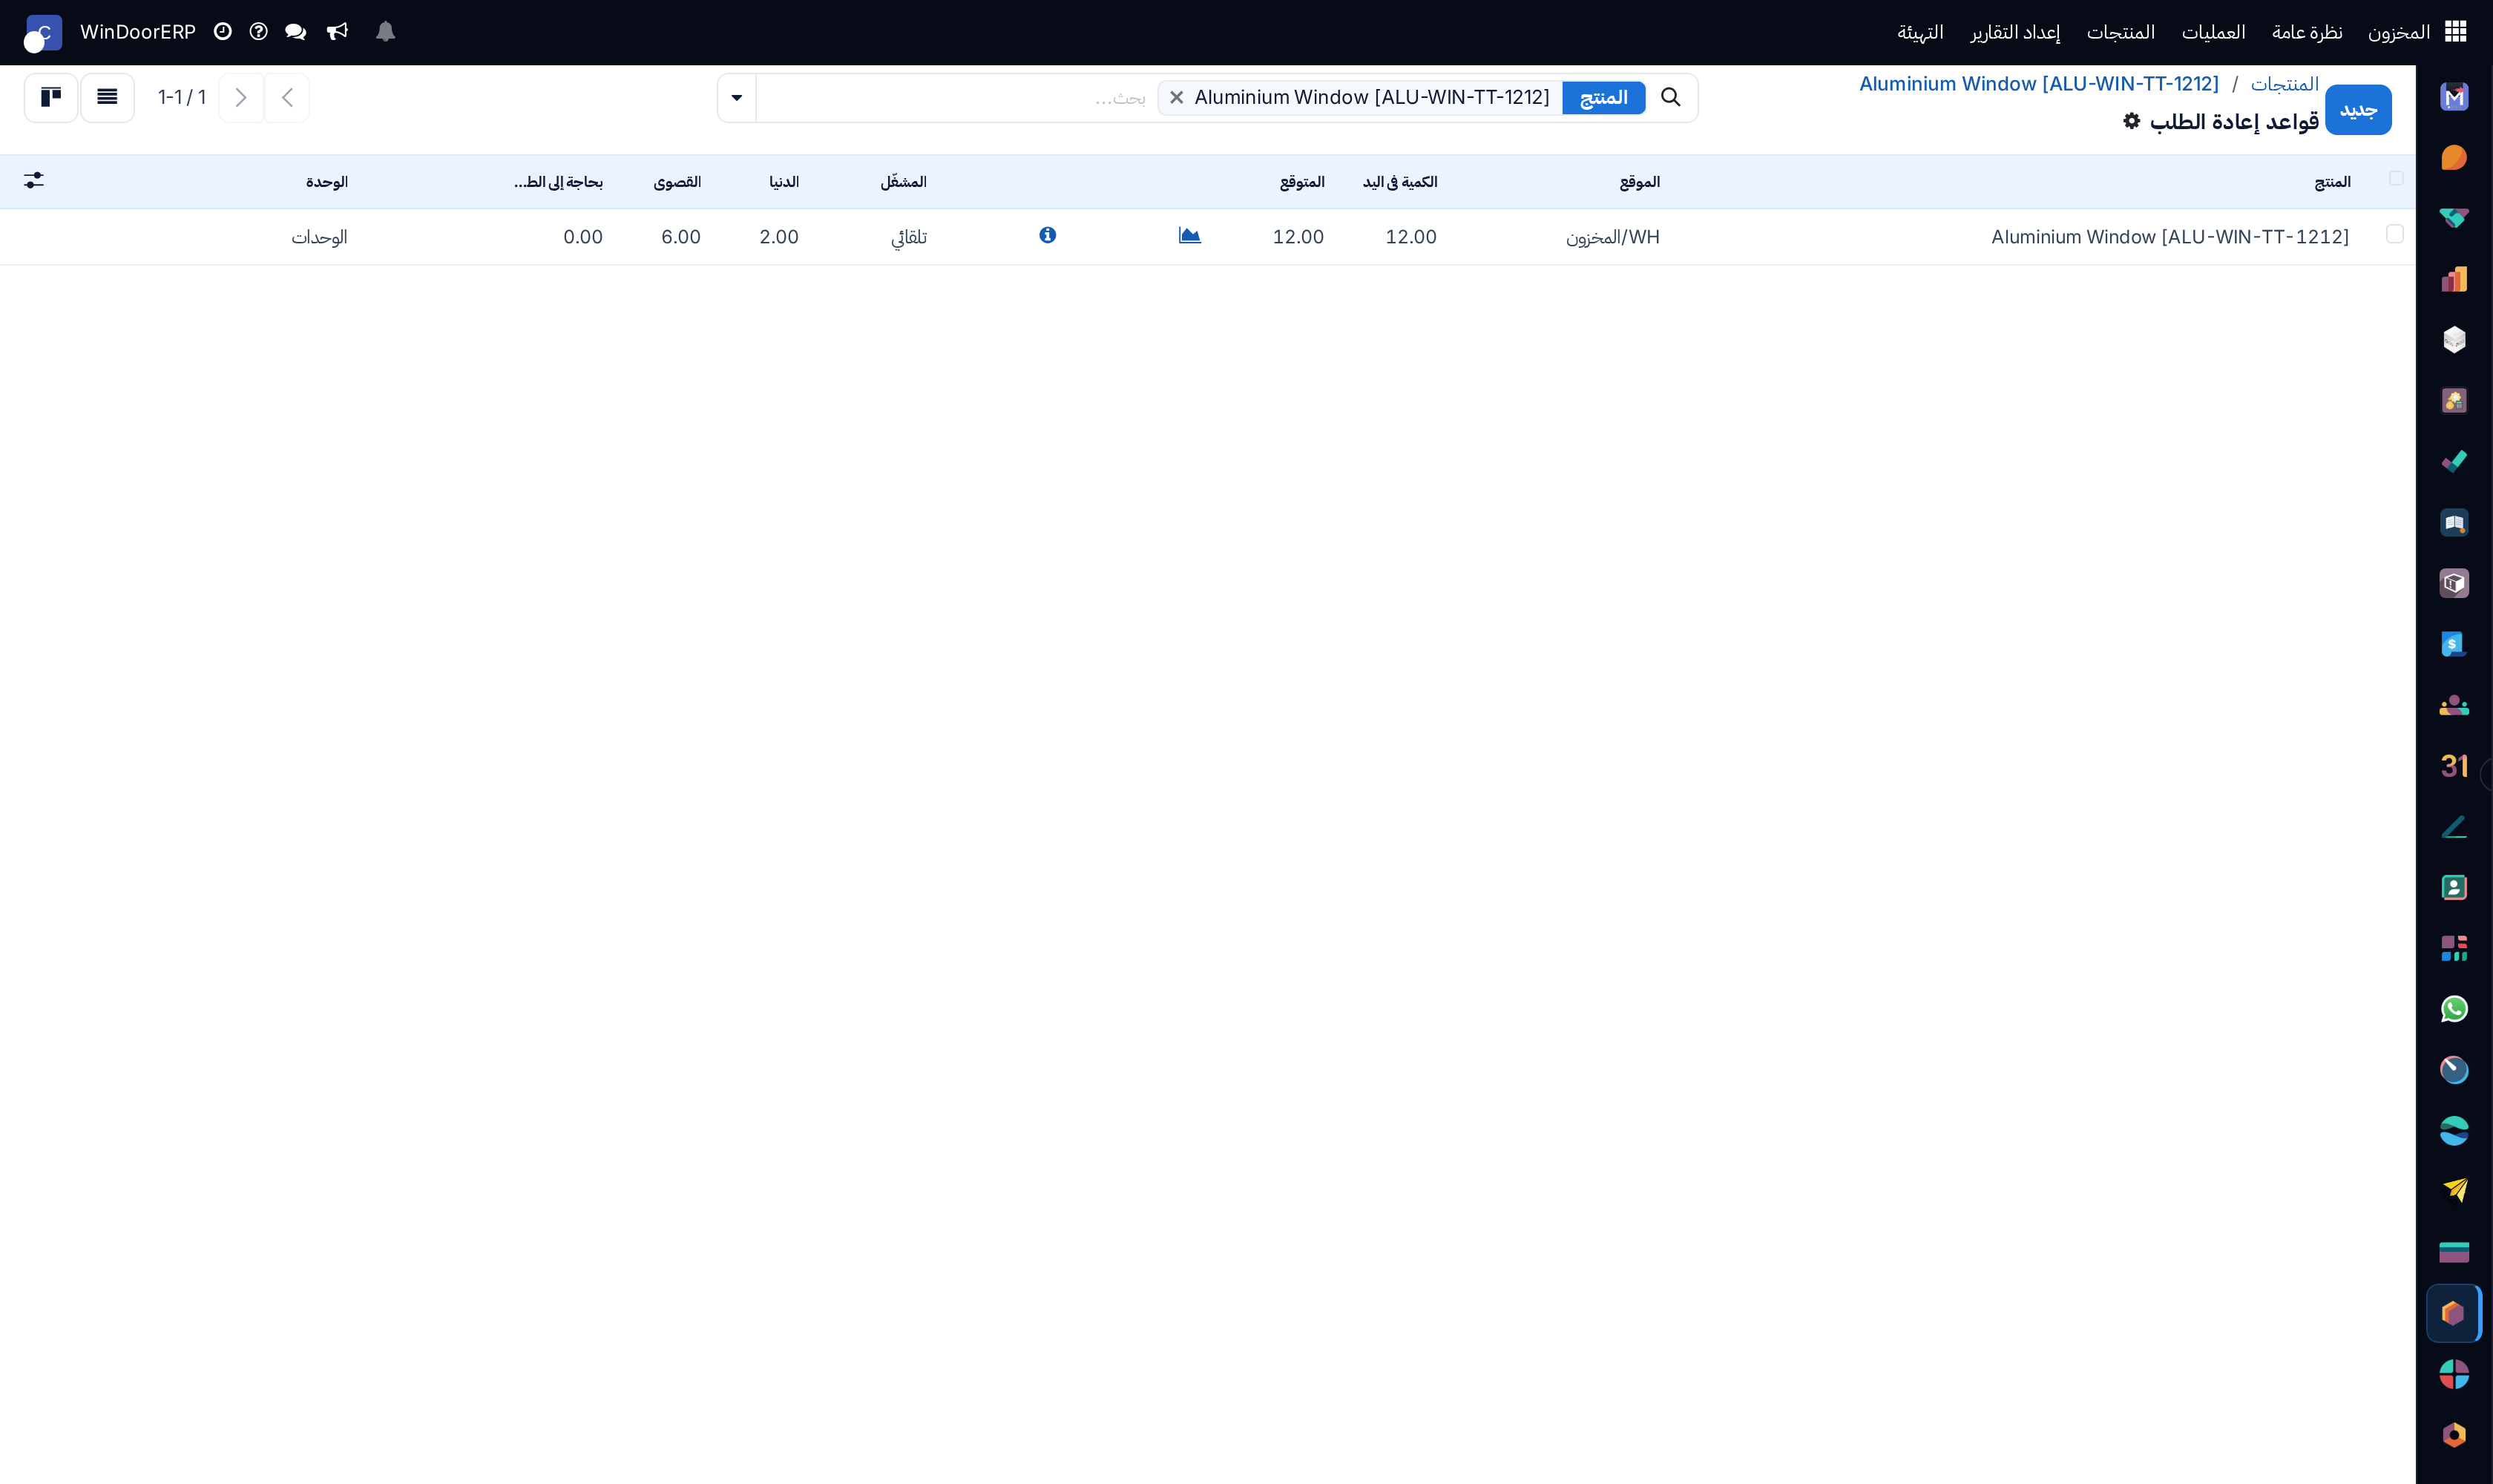Screen dimensions: 2493x1484
Task: Open the CRM handshake app in sidebar
Action: coord(2454,218)
